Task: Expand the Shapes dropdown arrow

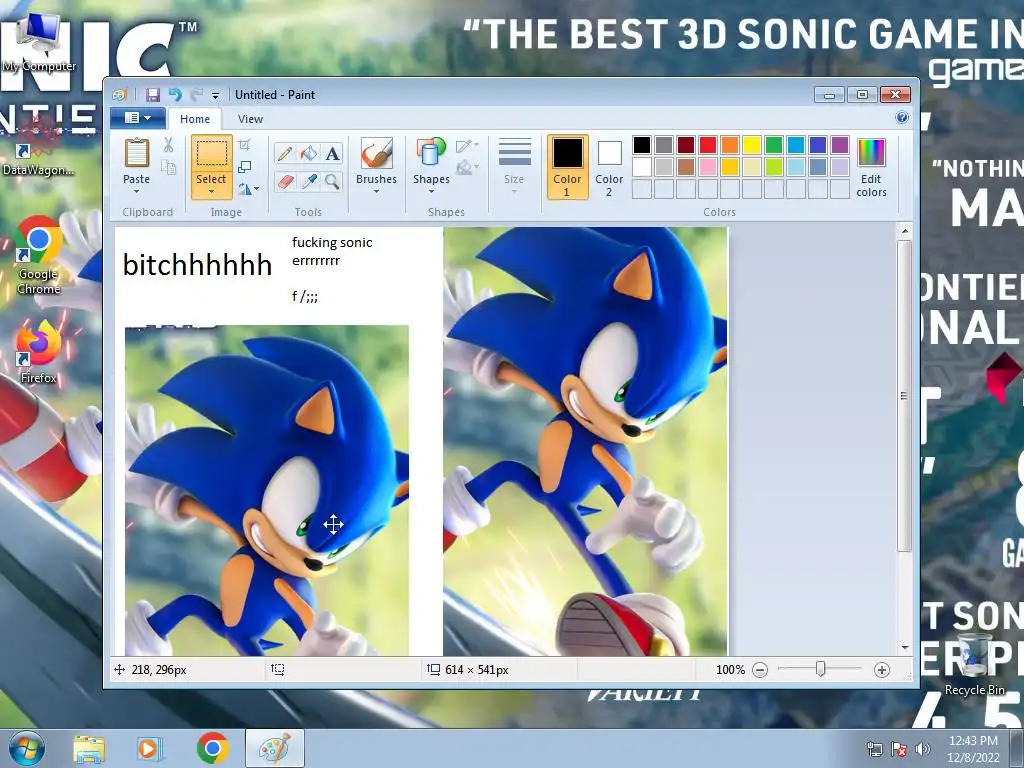Action: (431, 191)
